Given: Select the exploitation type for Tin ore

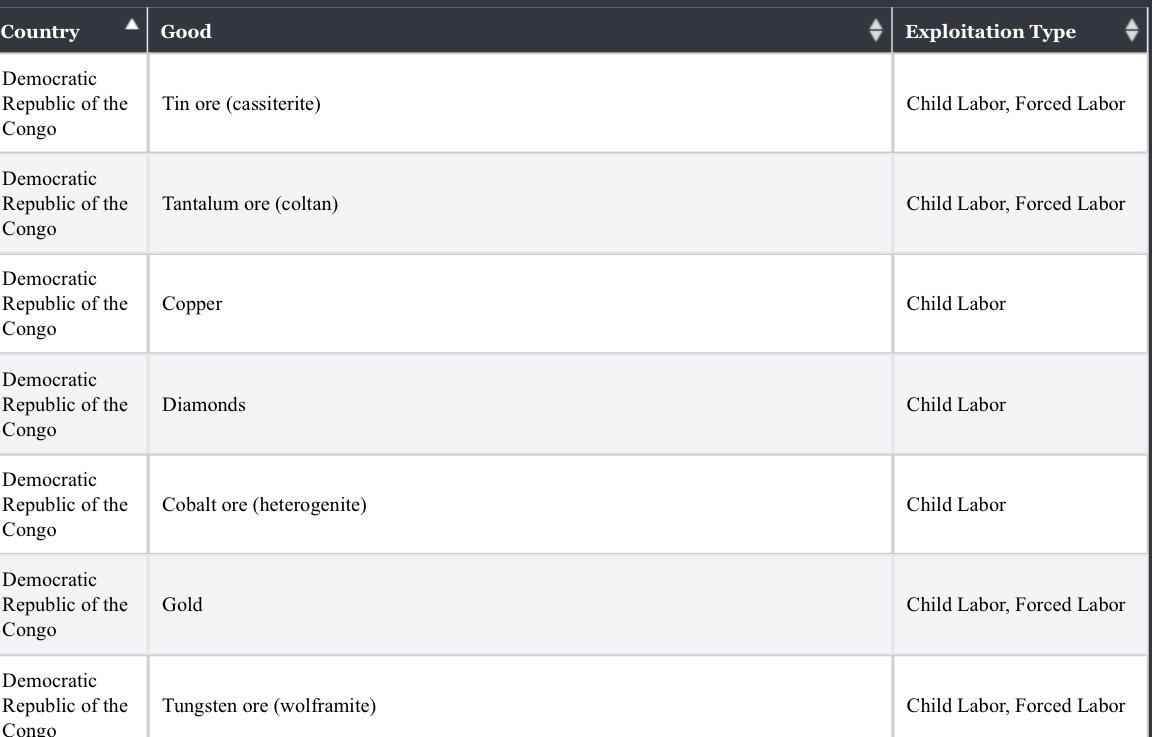Looking at the screenshot, I should [x=1015, y=103].
